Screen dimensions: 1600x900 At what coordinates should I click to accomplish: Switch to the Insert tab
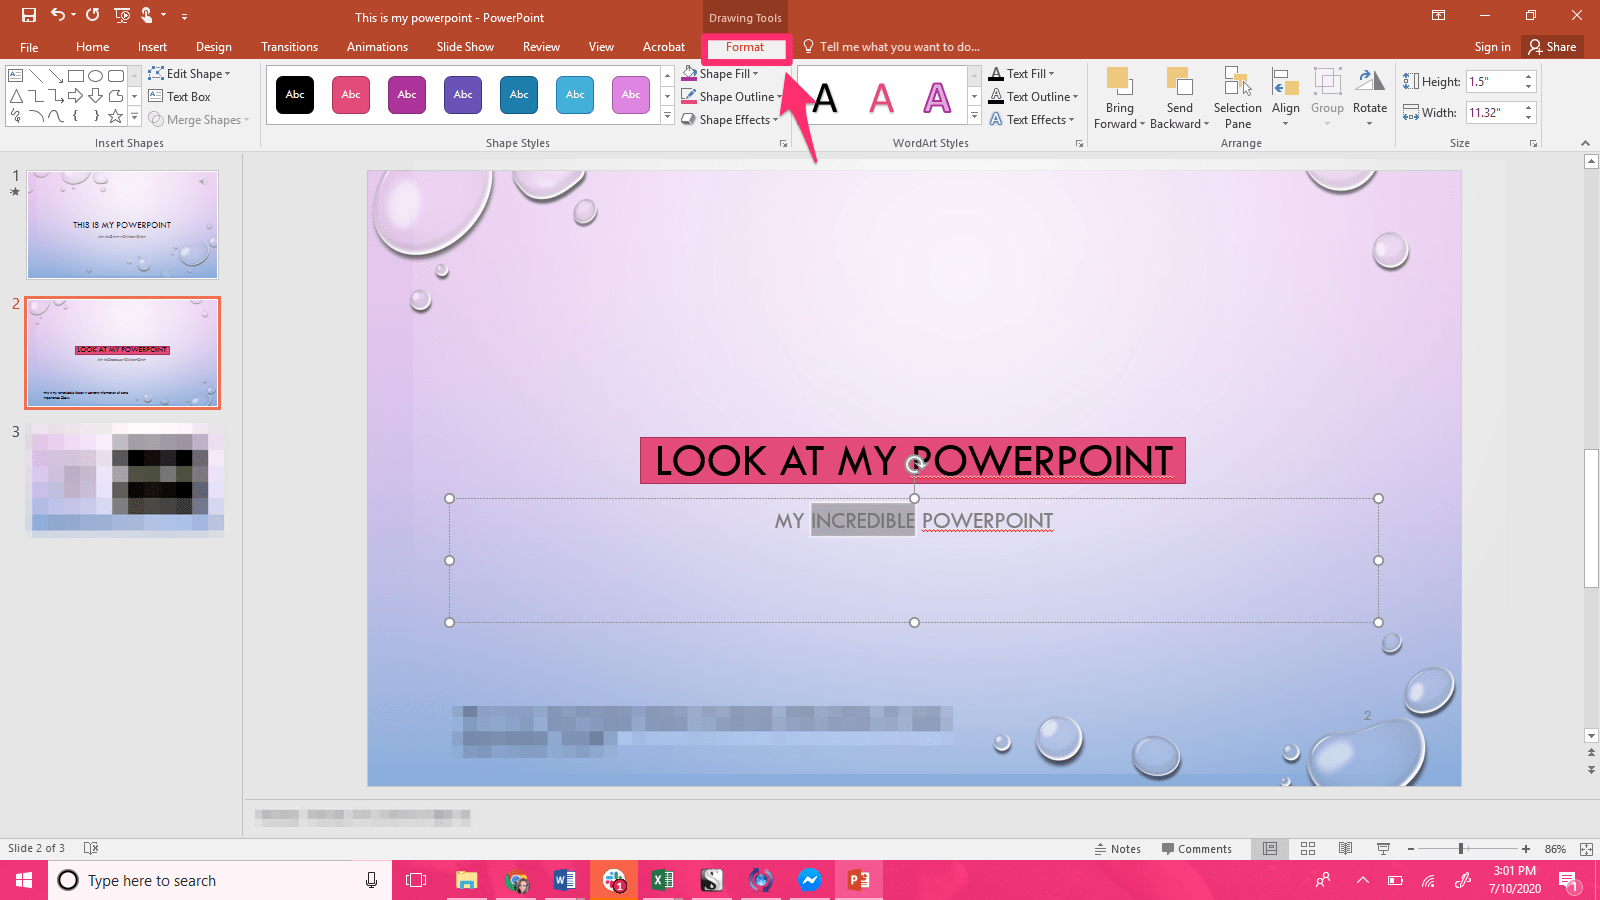click(x=152, y=47)
